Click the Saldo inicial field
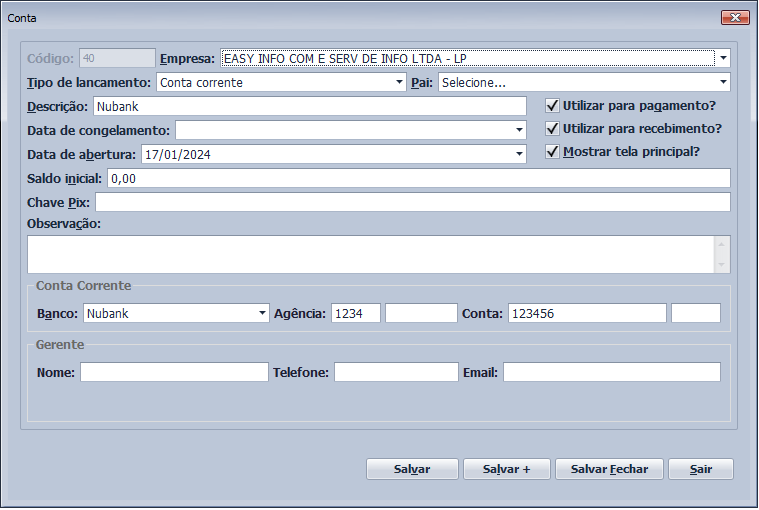The image size is (759, 510). click(419, 178)
